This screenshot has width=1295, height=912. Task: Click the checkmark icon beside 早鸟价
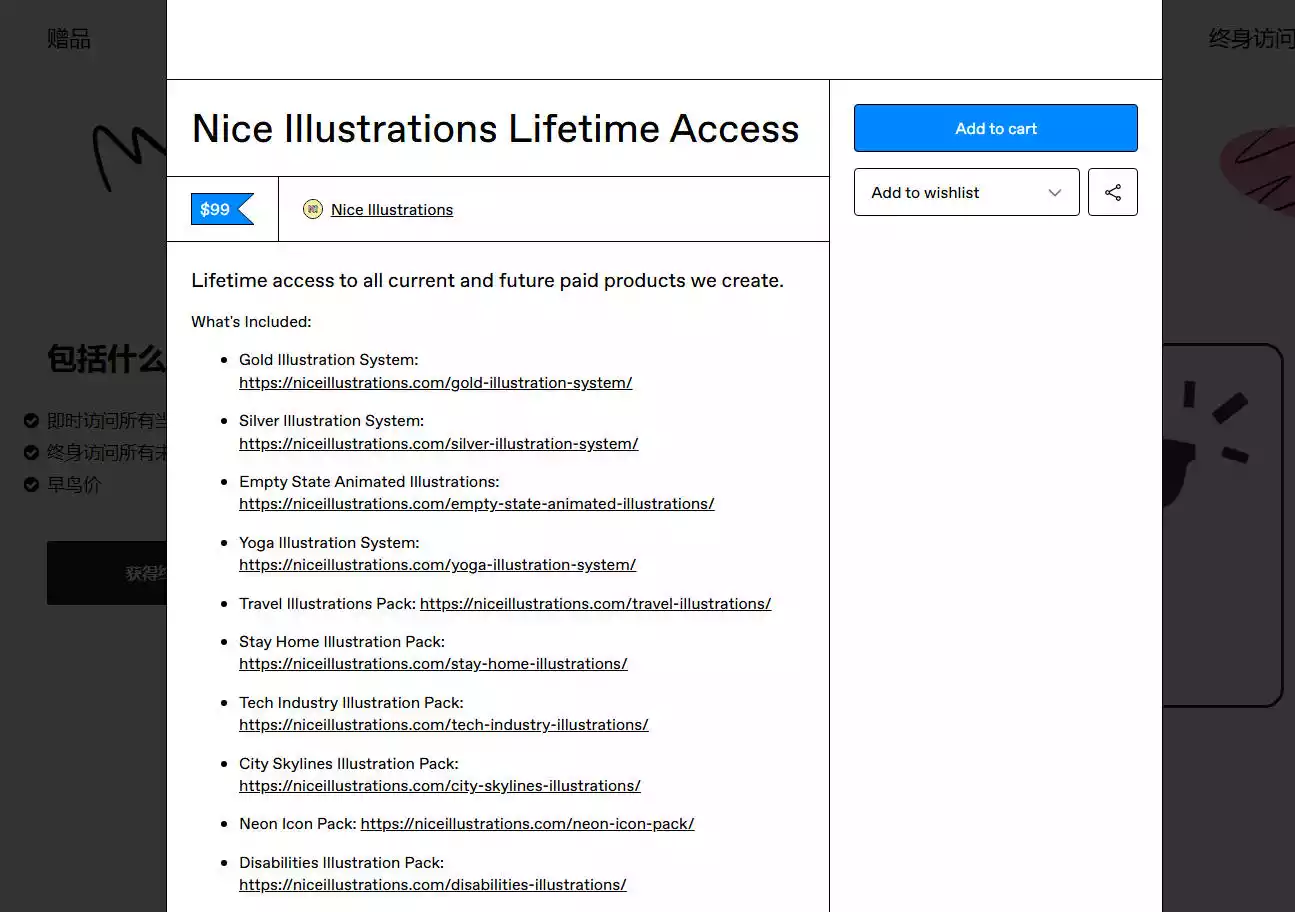31,485
